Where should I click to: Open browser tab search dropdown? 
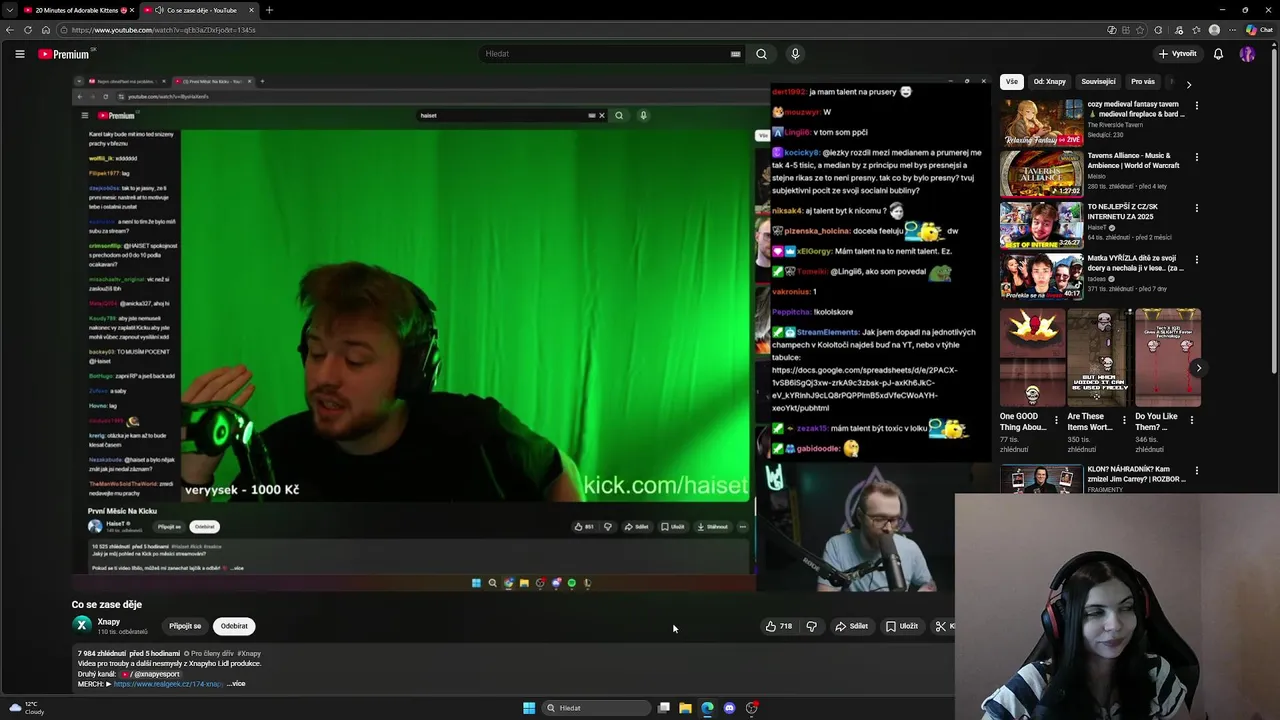coord(10,10)
